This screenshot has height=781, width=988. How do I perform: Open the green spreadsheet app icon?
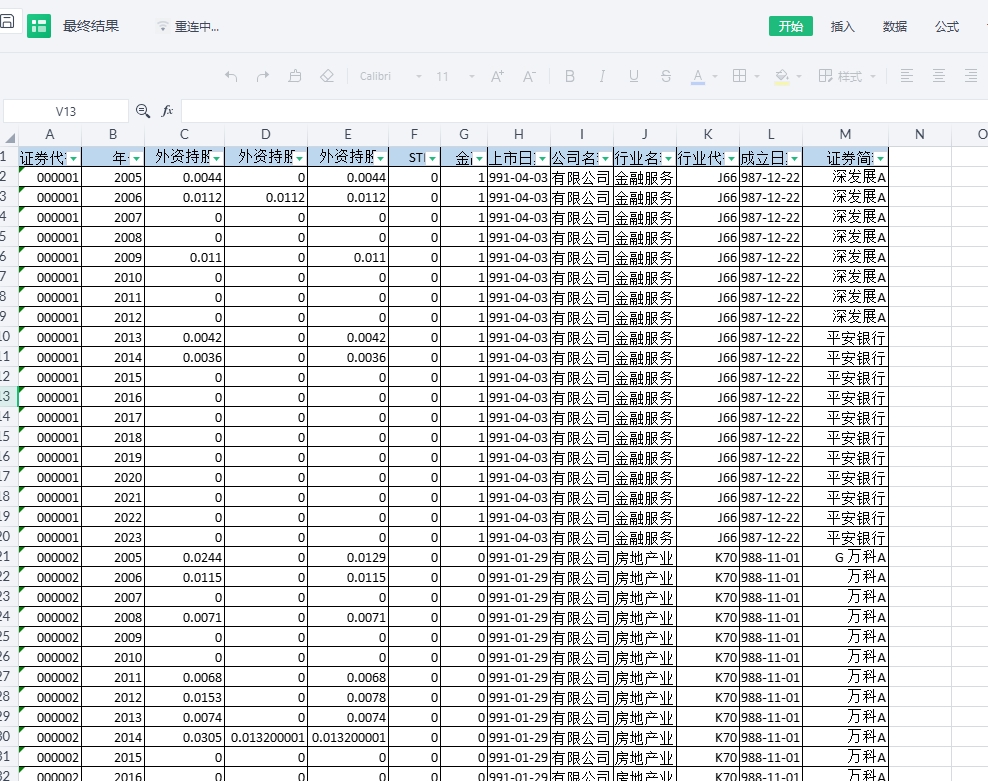pyautogui.click(x=39, y=26)
